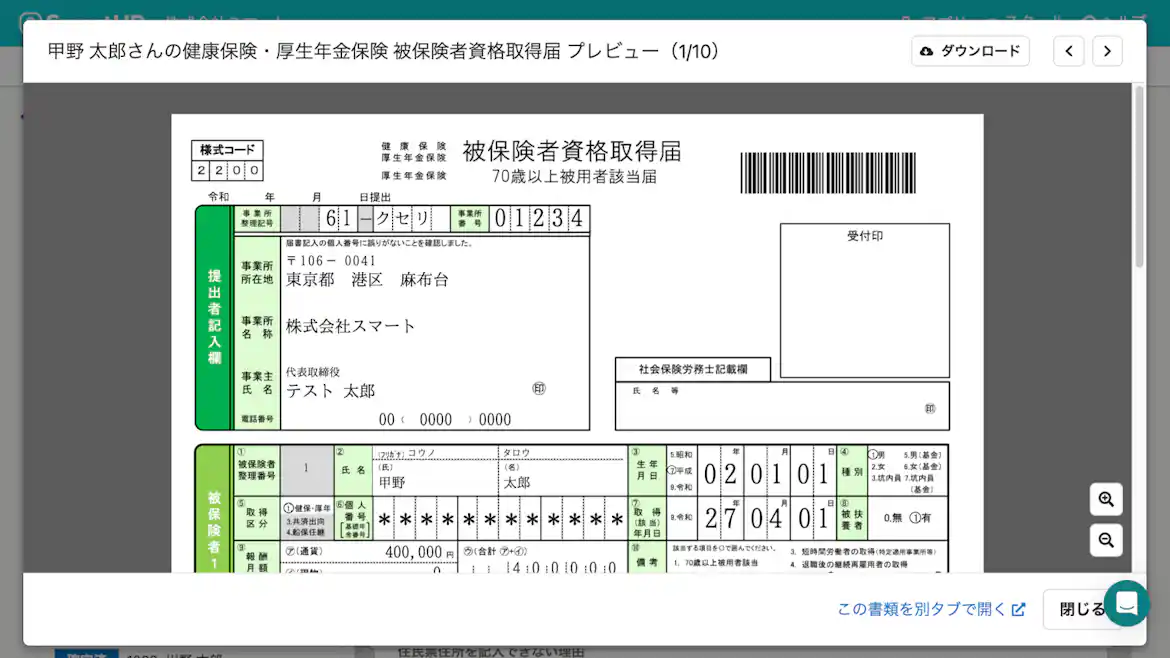This screenshot has height=658, width=1170.
Task: Go to the next page using the right chevron
Action: [x=1107, y=50]
